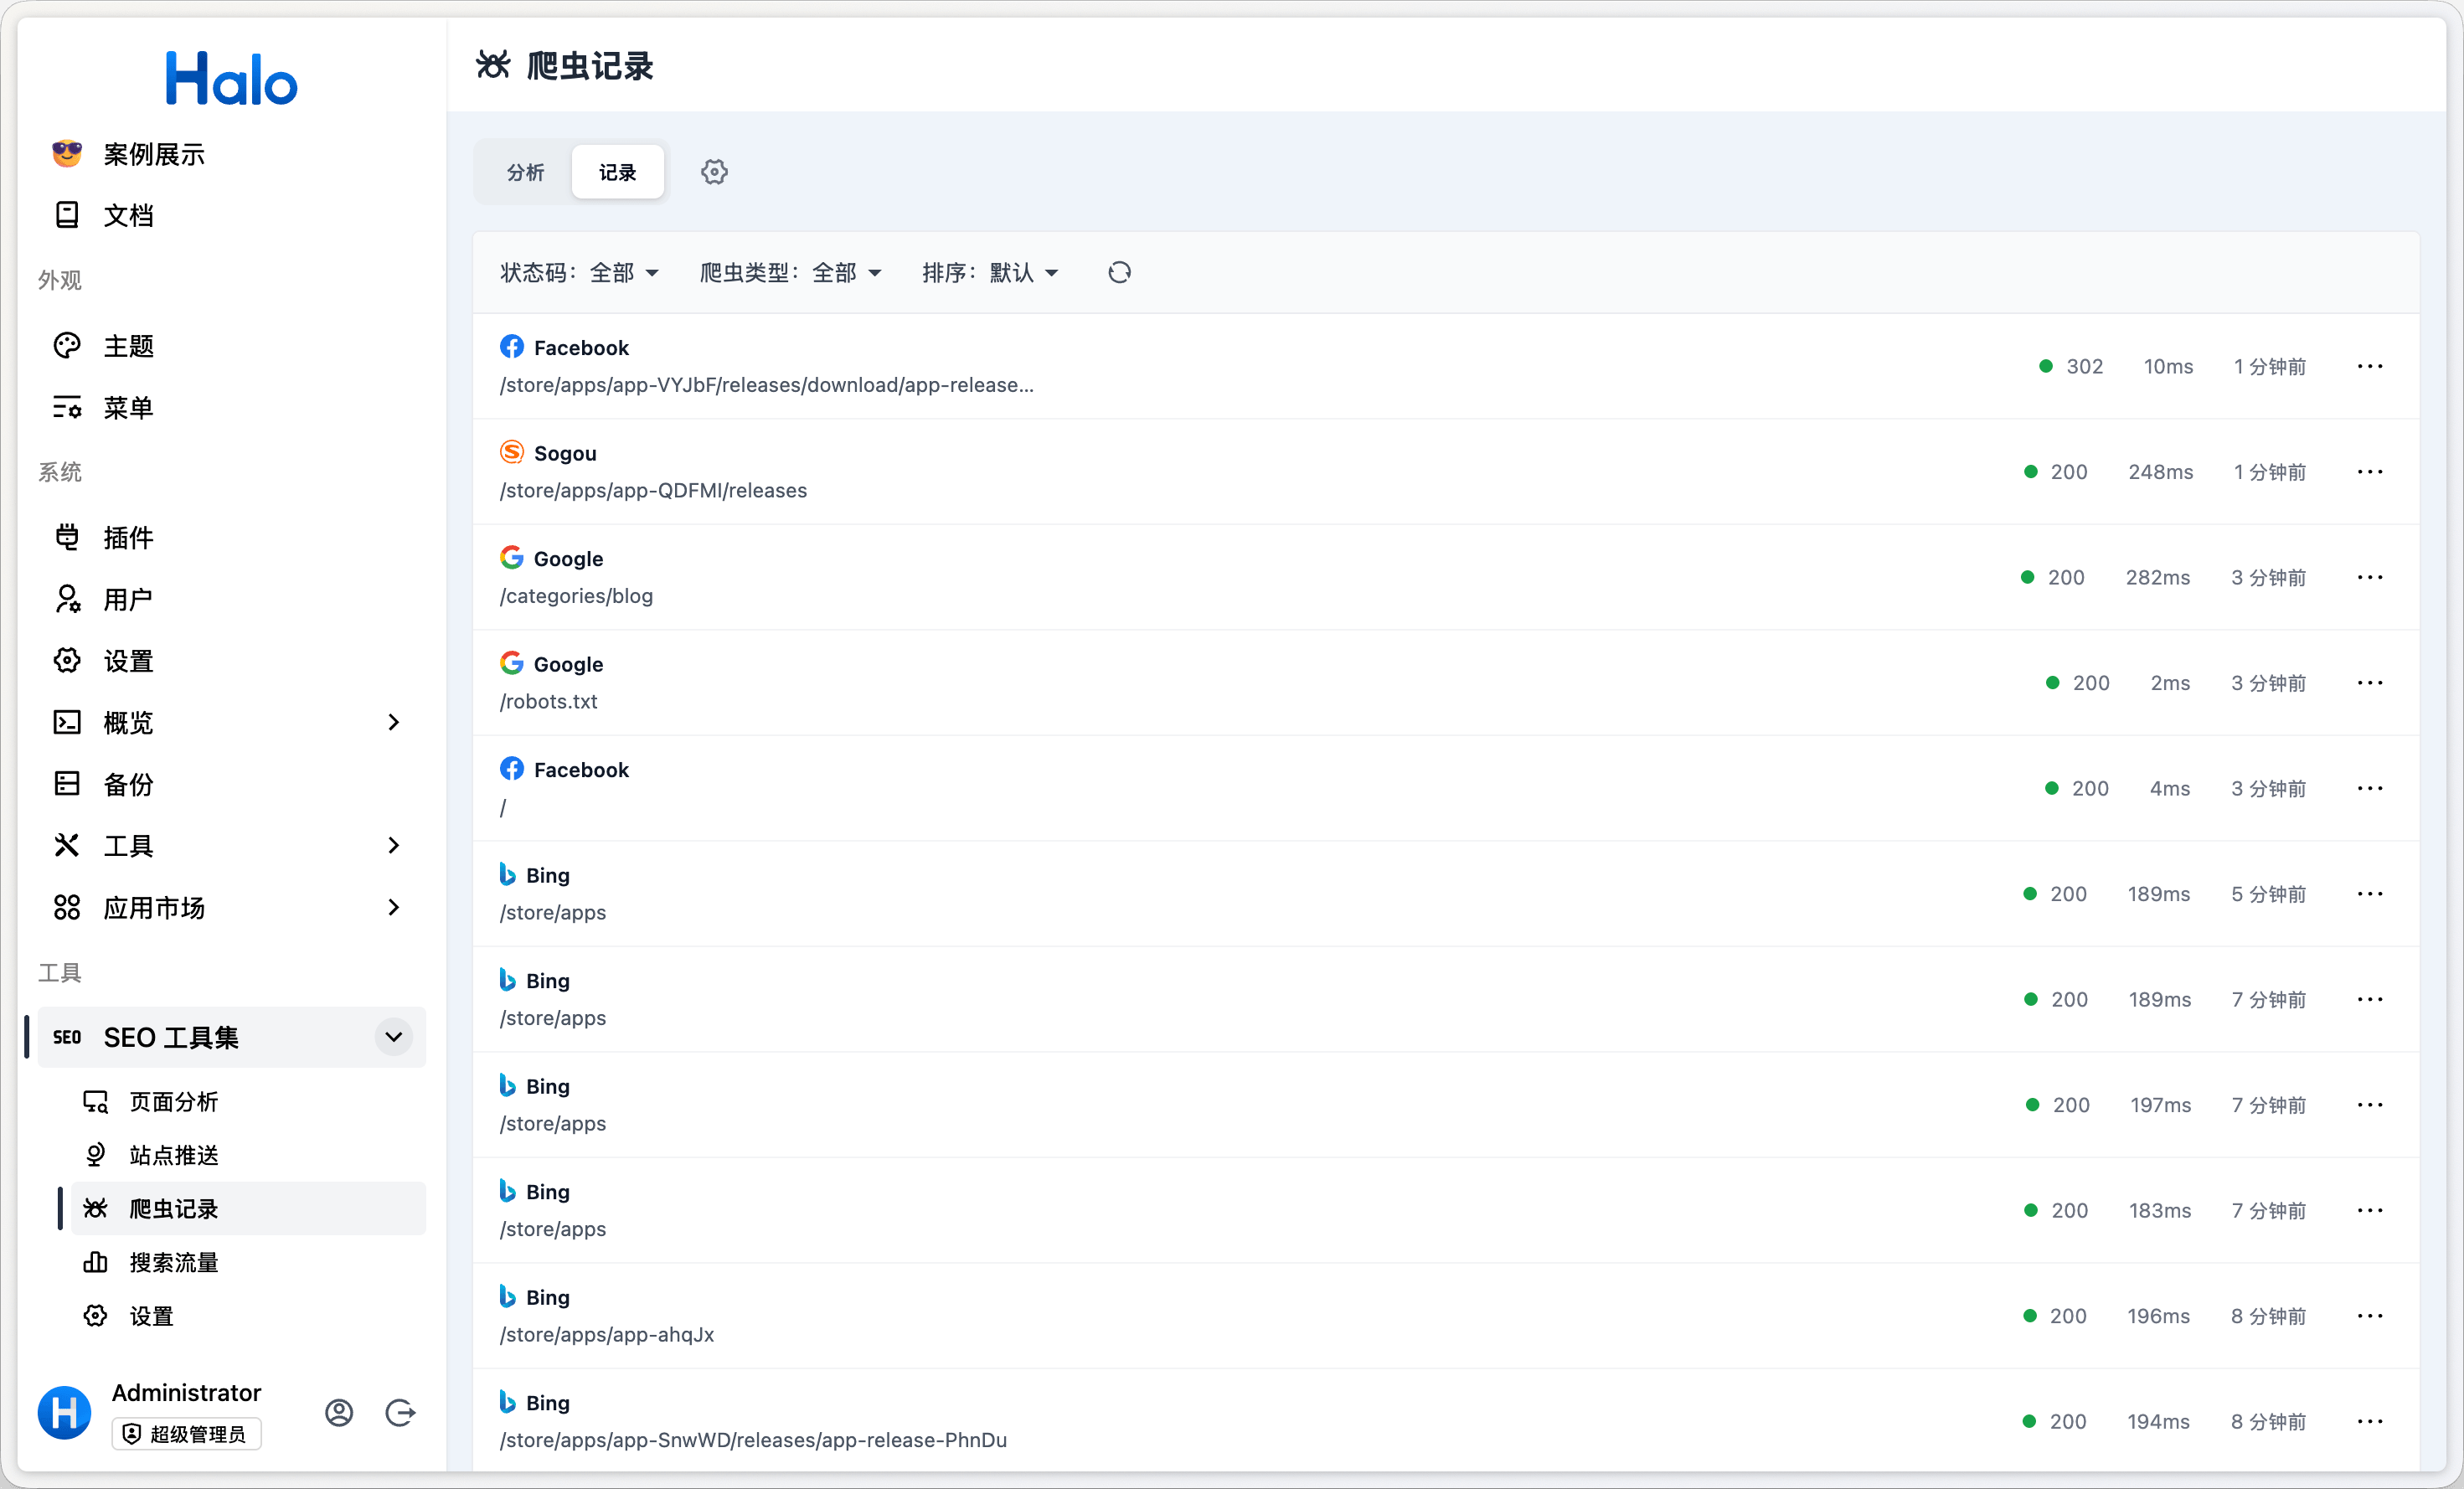Open more options for Google /categories/blog row
The height and width of the screenshot is (1489, 2464).
[2370, 577]
